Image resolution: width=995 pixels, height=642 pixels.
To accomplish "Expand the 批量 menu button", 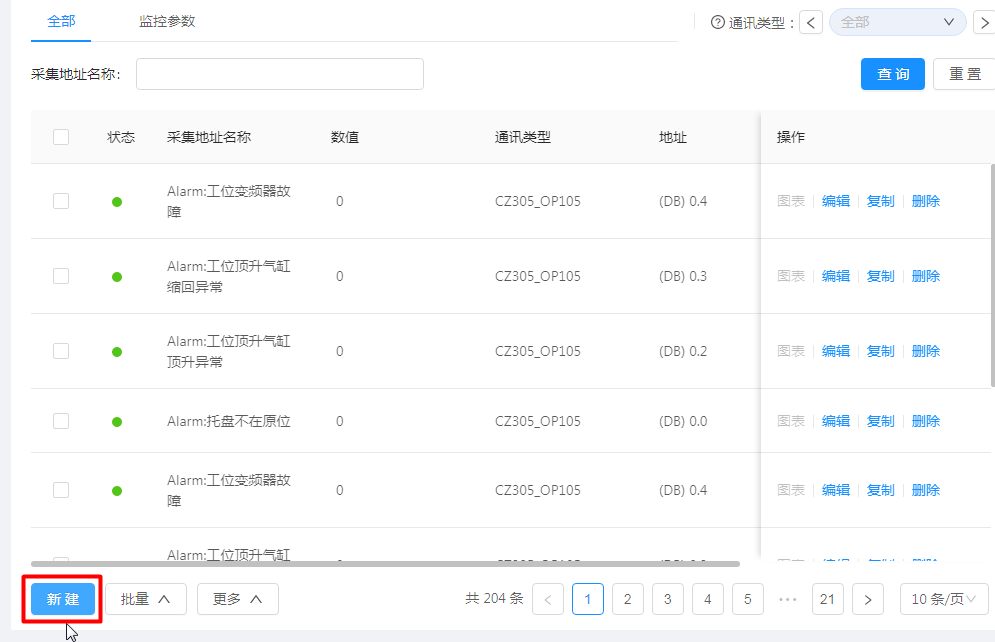I will click(146, 599).
